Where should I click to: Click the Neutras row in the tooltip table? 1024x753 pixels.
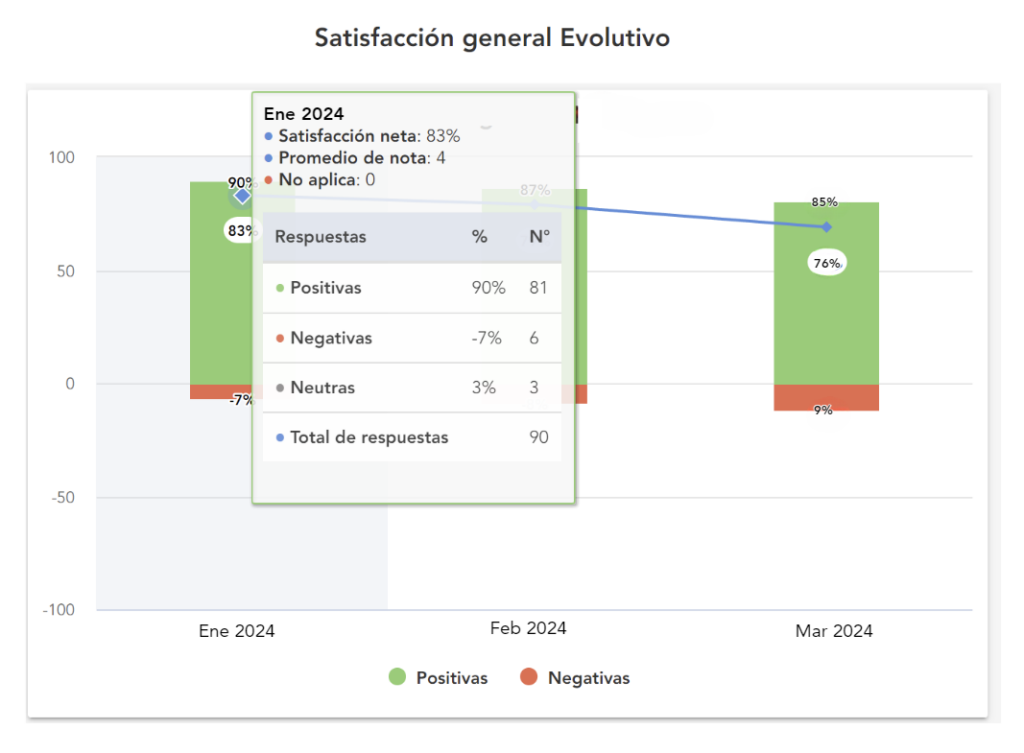(412, 387)
